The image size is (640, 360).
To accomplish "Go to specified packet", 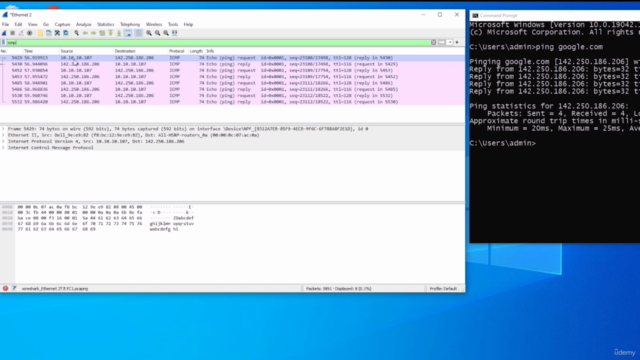I will [x=102, y=33].
